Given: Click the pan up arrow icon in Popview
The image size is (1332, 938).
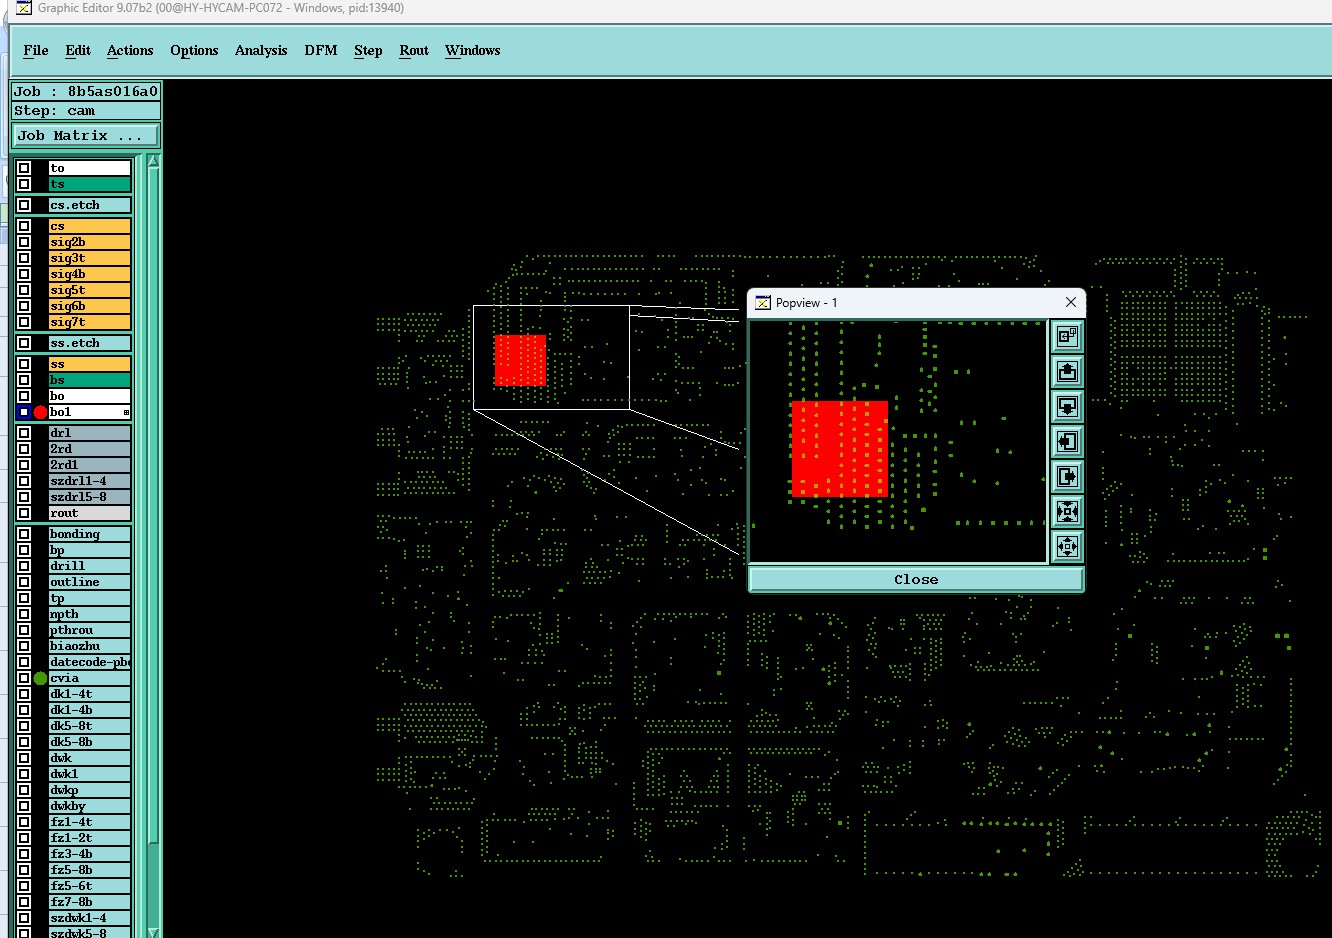Looking at the screenshot, I should 1067,371.
